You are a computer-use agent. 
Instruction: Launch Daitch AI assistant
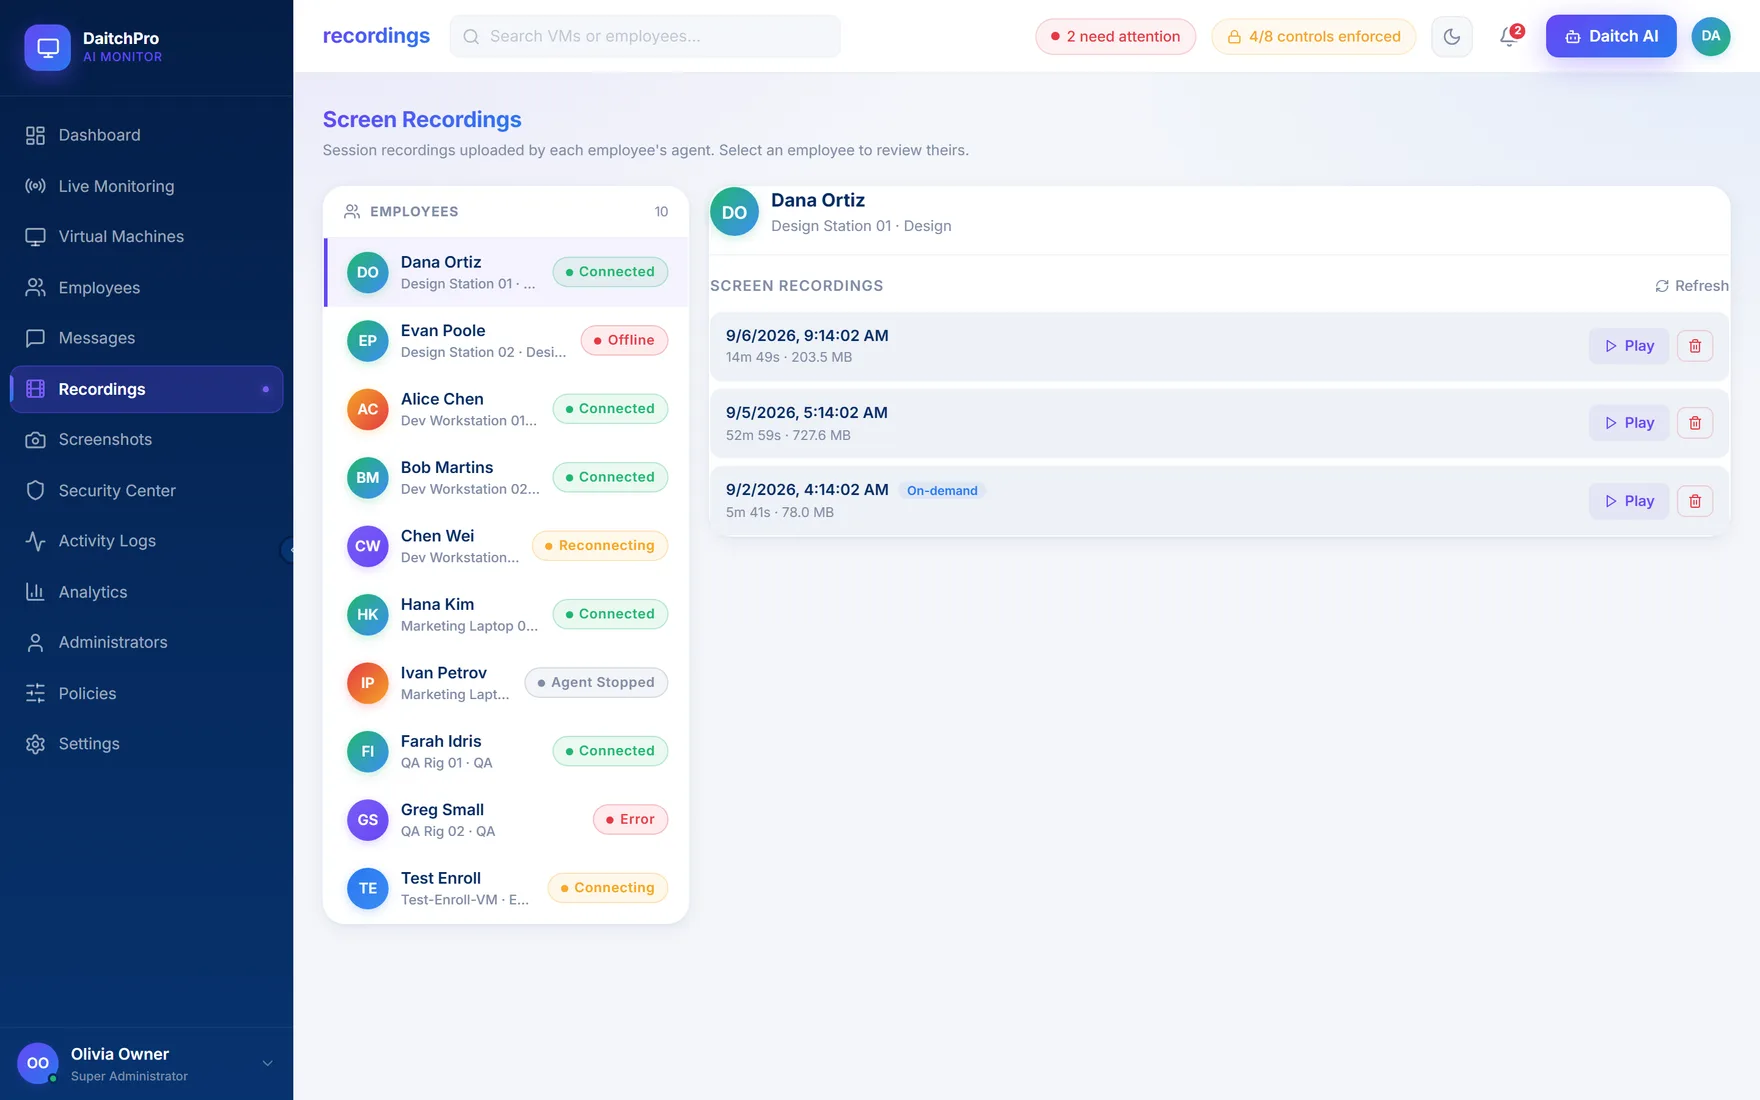(1611, 36)
